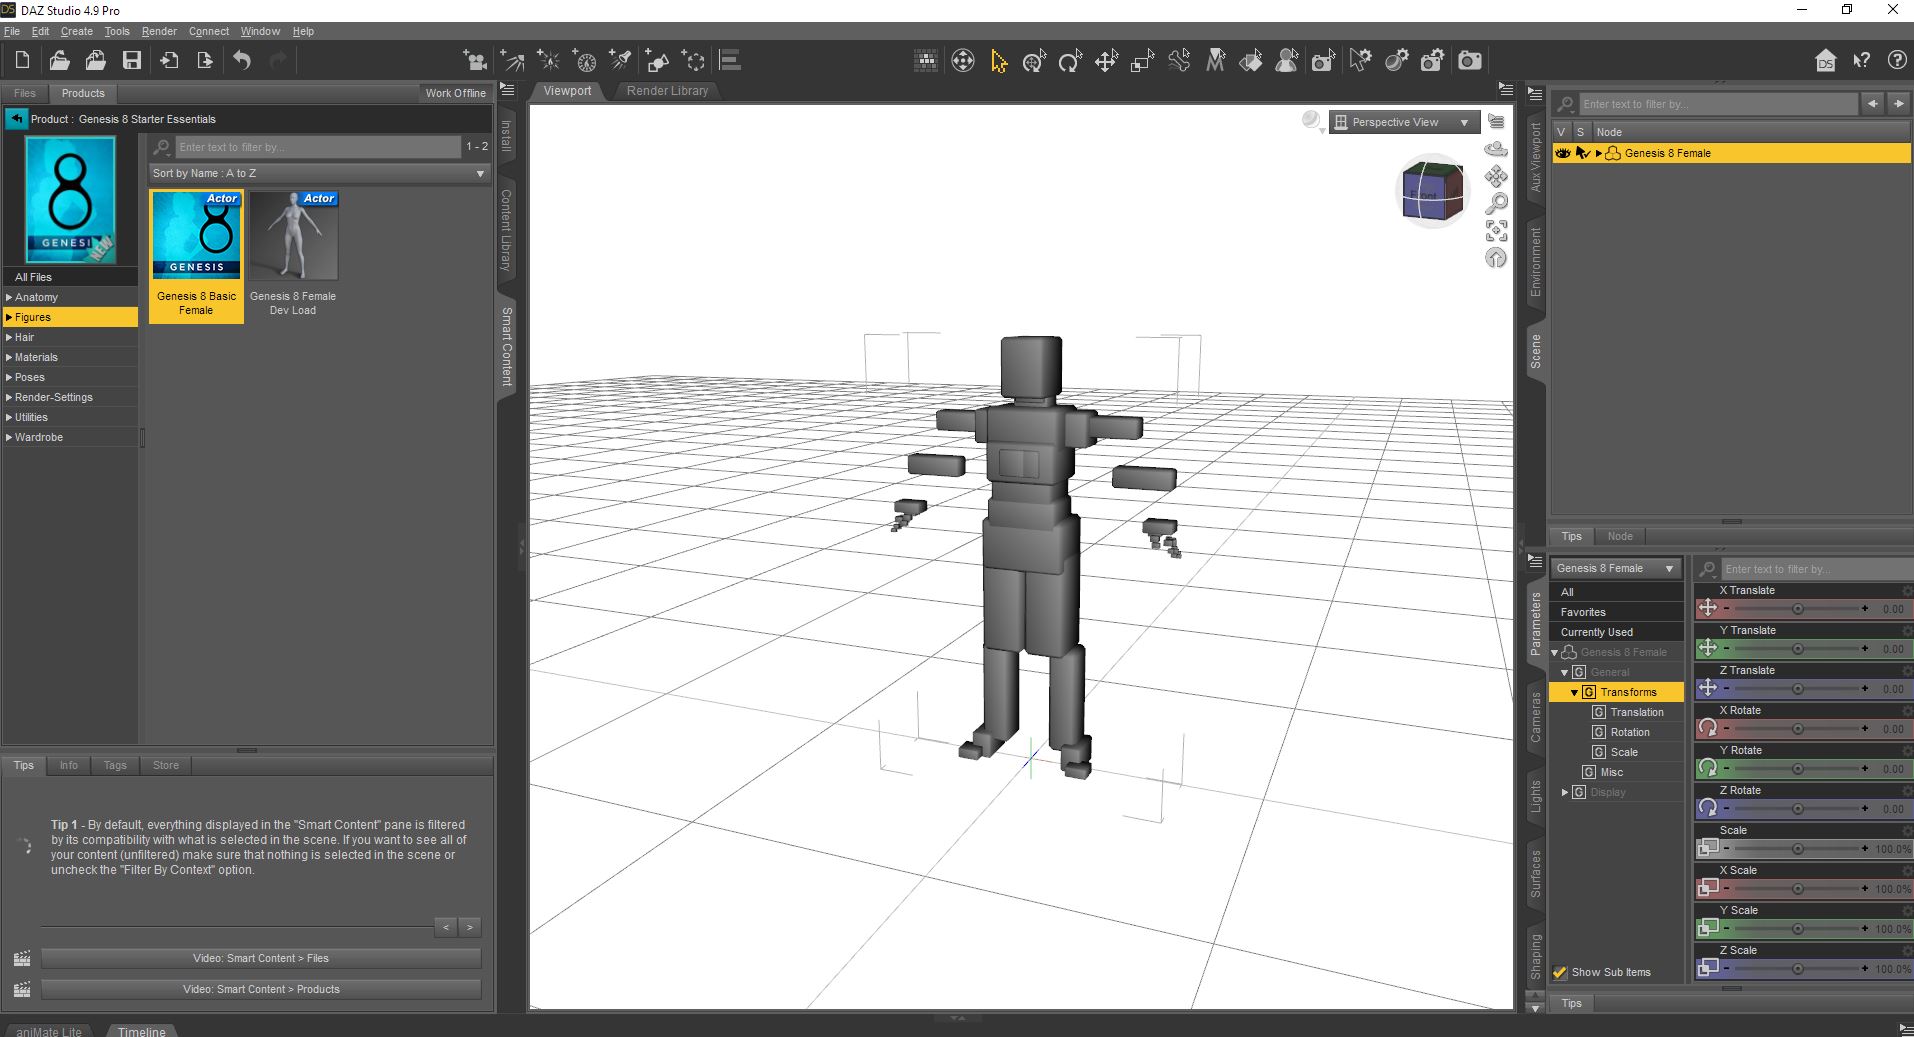Create a new point light
This screenshot has height=1037, width=1914.
[548, 61]
